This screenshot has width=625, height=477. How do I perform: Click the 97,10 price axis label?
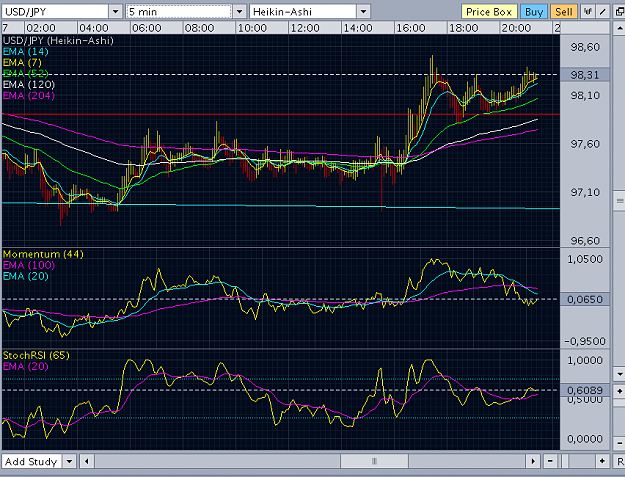[x=585, y=192]
